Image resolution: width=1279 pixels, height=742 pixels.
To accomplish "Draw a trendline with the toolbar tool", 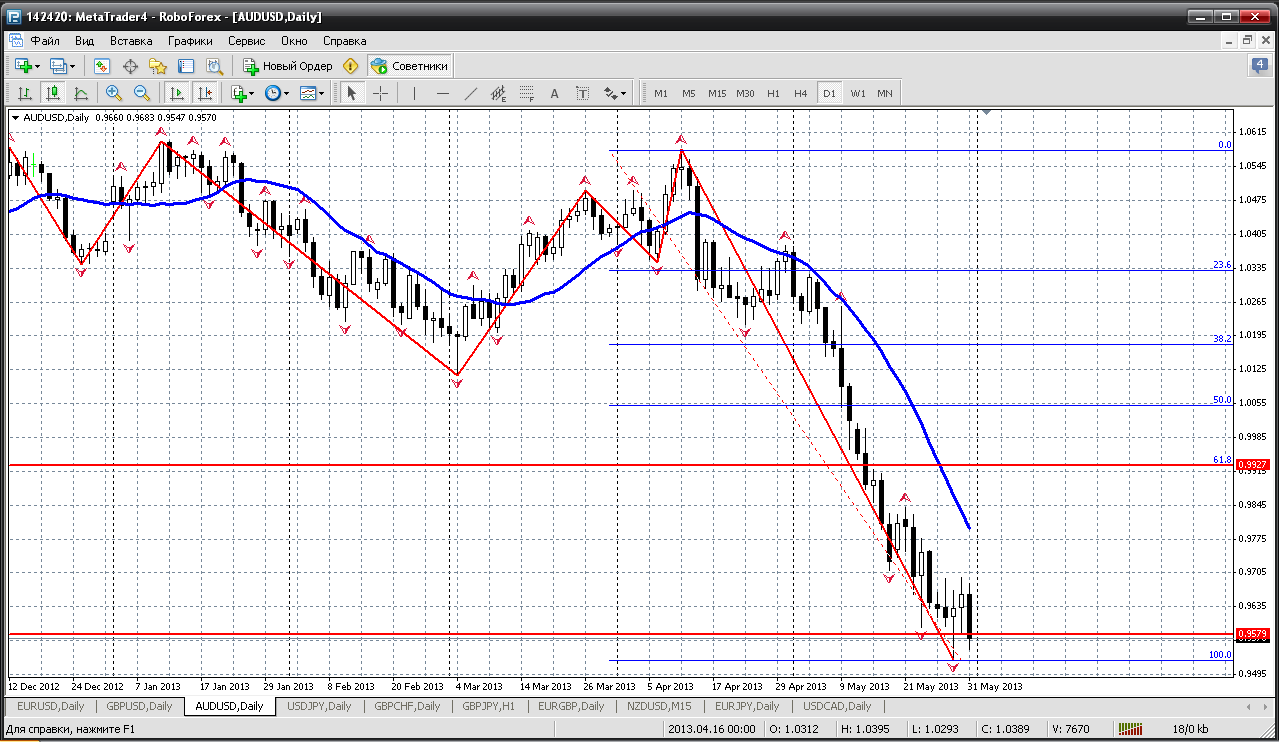I will 471,93.
